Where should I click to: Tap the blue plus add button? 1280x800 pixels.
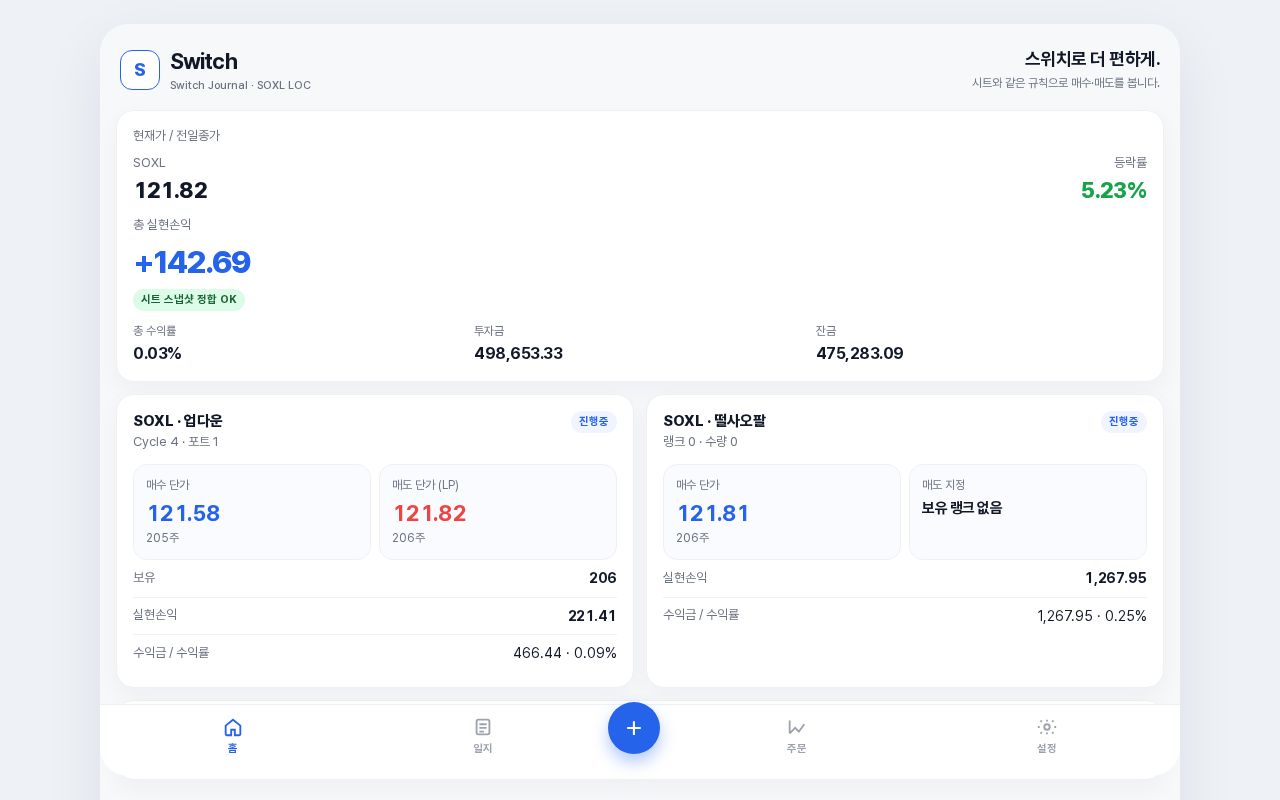[634, 728]
